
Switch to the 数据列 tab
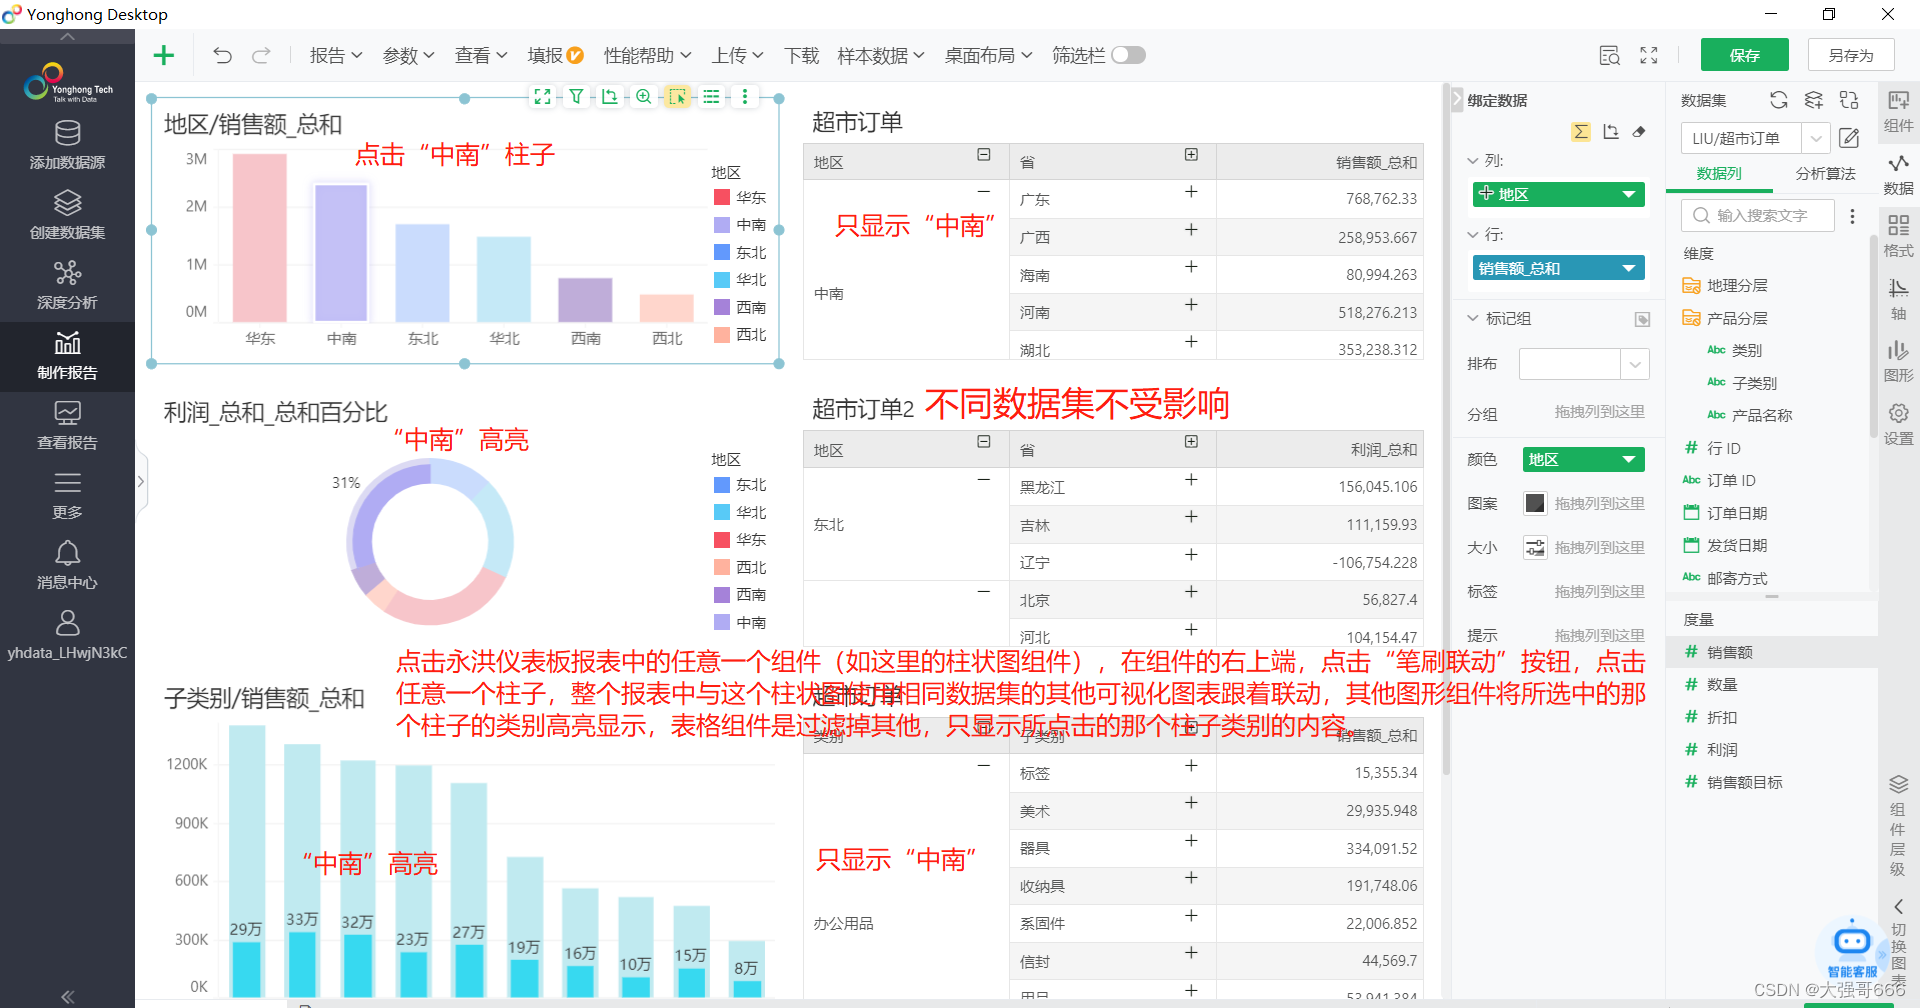coord(1719,173)
